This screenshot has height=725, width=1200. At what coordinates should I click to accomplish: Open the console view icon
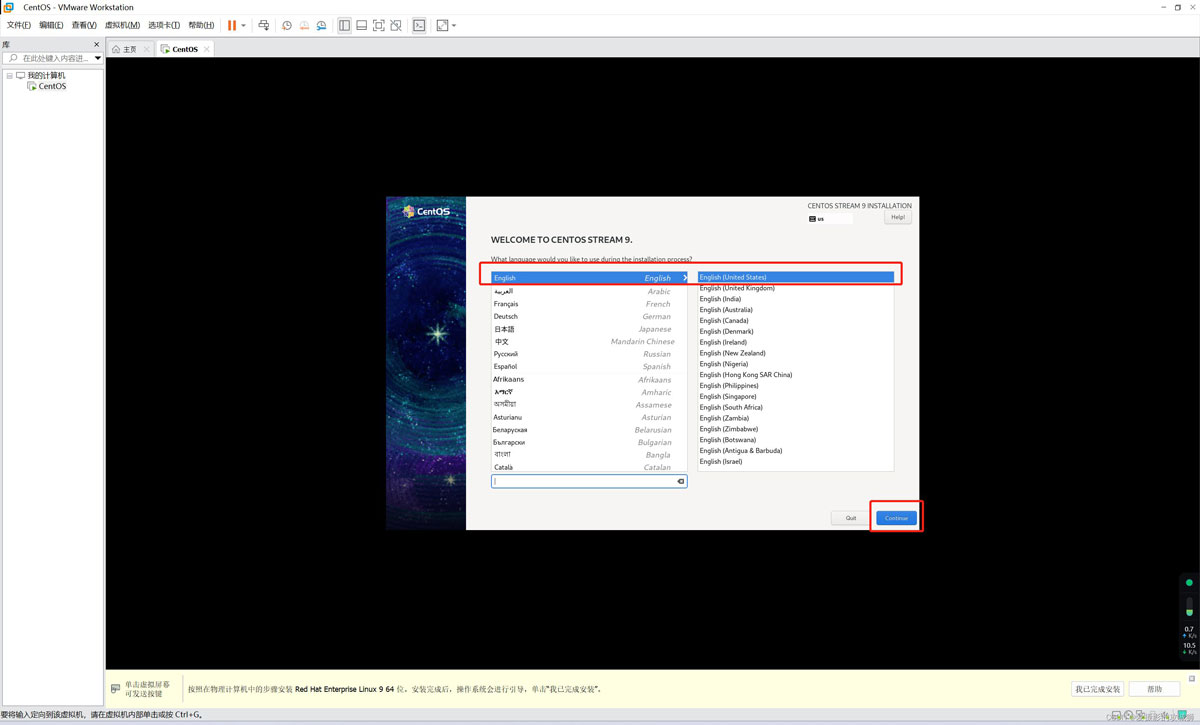tap(419, 25)
